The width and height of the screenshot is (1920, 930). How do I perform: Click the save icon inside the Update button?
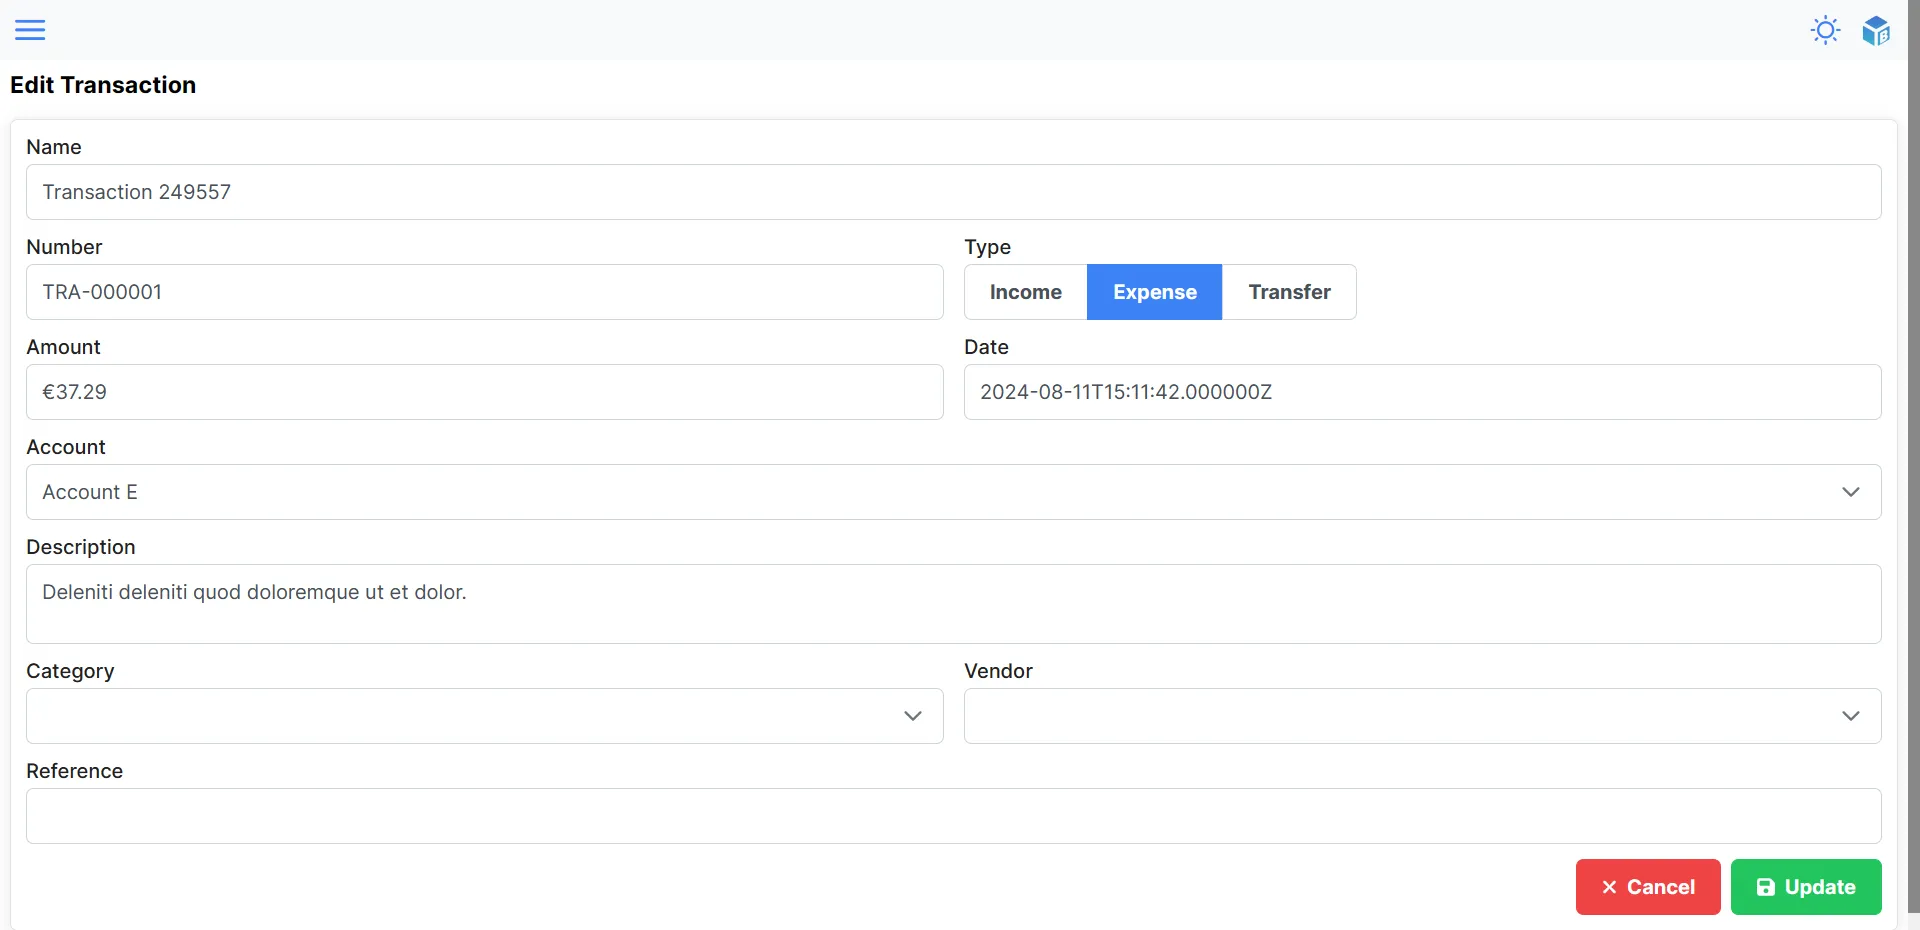(x=1766, y=887)
